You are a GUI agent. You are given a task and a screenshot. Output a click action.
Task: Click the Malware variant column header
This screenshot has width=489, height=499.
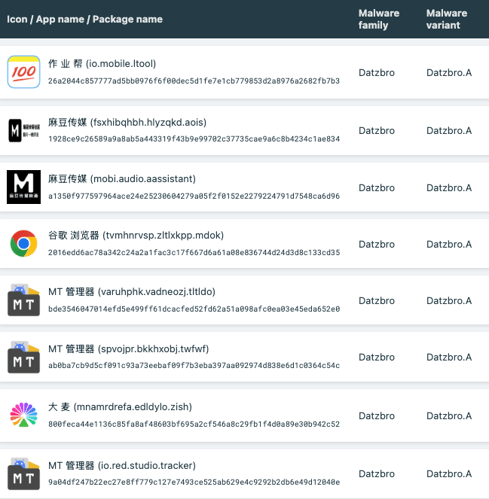(x=446, y=19)
